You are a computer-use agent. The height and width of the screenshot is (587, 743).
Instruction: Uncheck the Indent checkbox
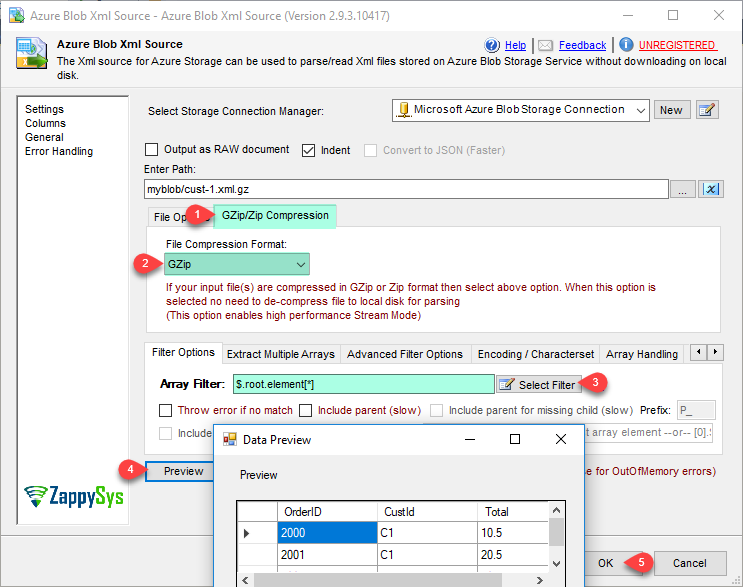point(308,150)
